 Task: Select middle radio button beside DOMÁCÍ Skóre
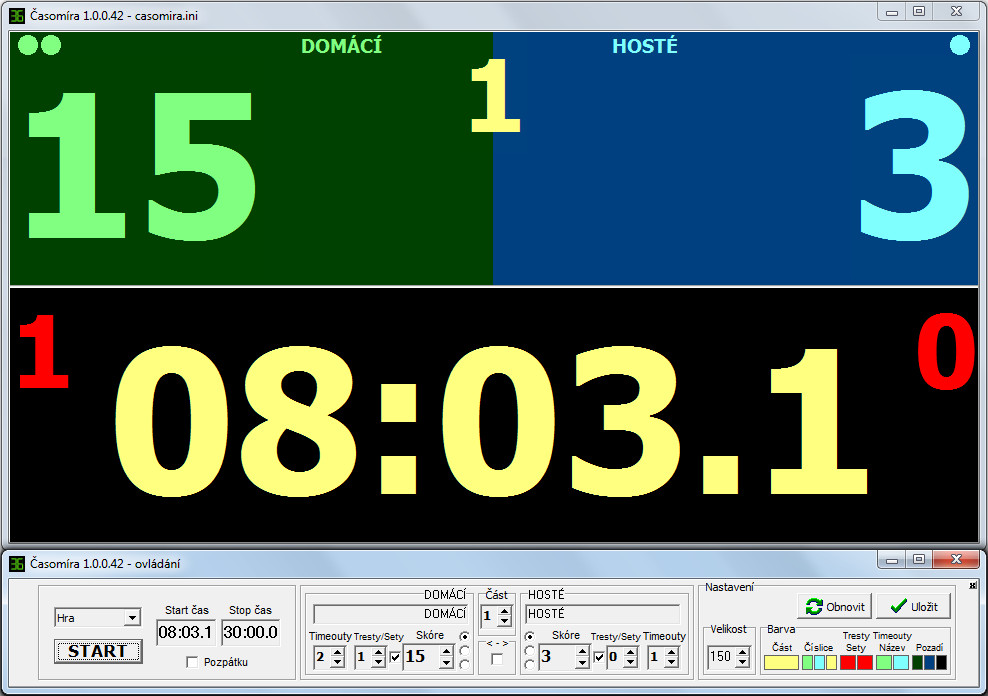[464, 650]
